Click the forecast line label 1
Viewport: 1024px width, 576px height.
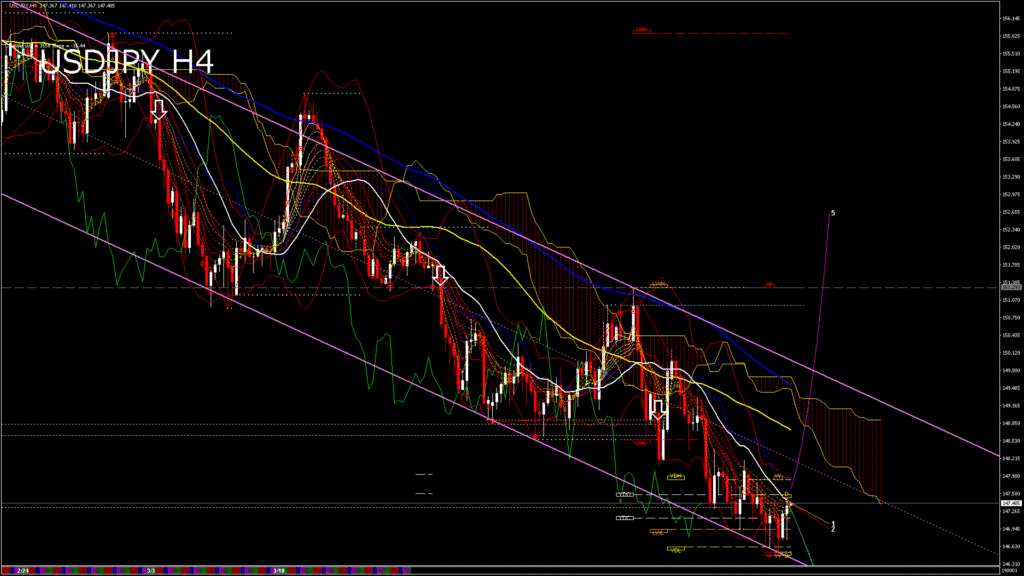click(x=833, y=523)
